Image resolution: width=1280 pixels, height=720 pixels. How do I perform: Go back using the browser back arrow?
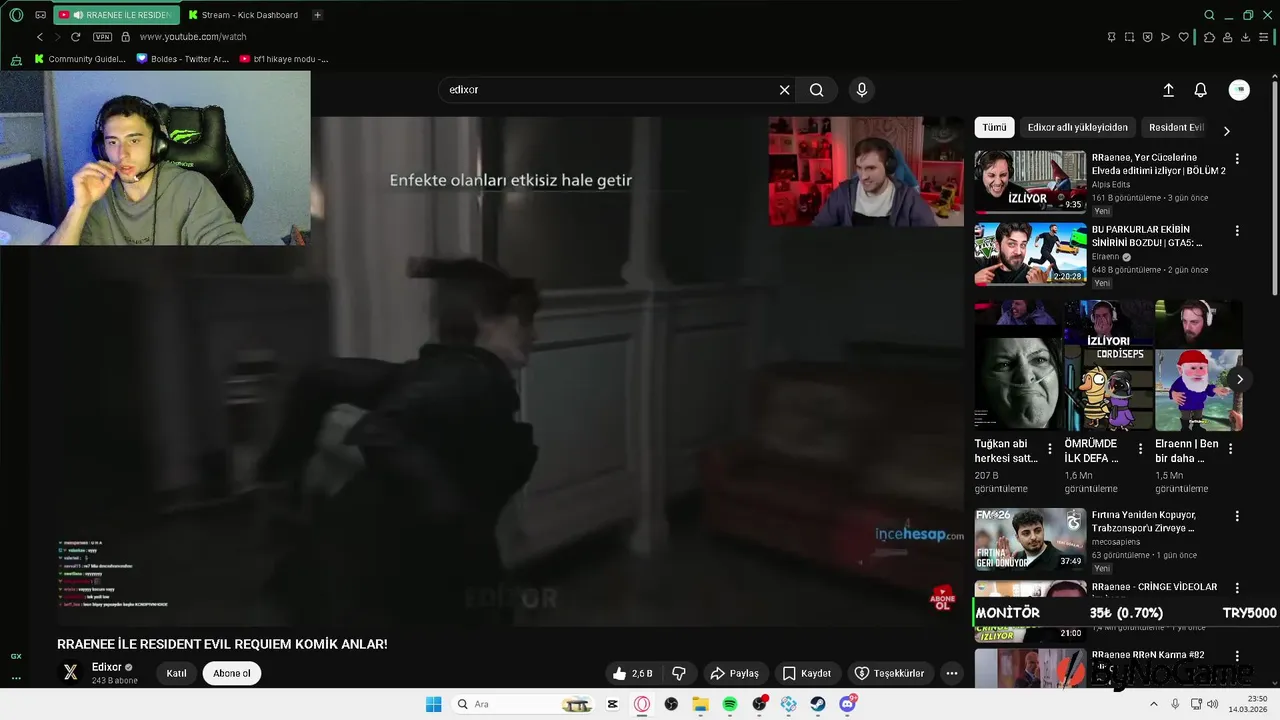pos(40,37)
